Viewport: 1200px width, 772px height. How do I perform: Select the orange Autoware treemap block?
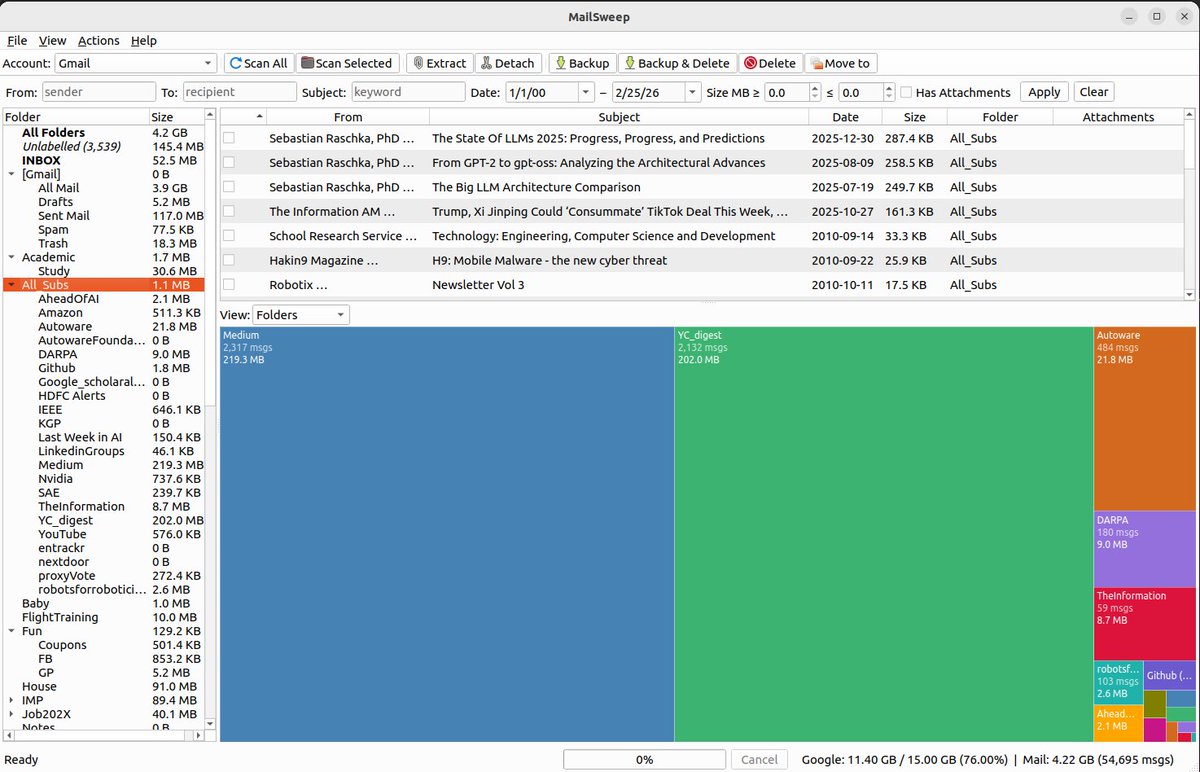1145,418
